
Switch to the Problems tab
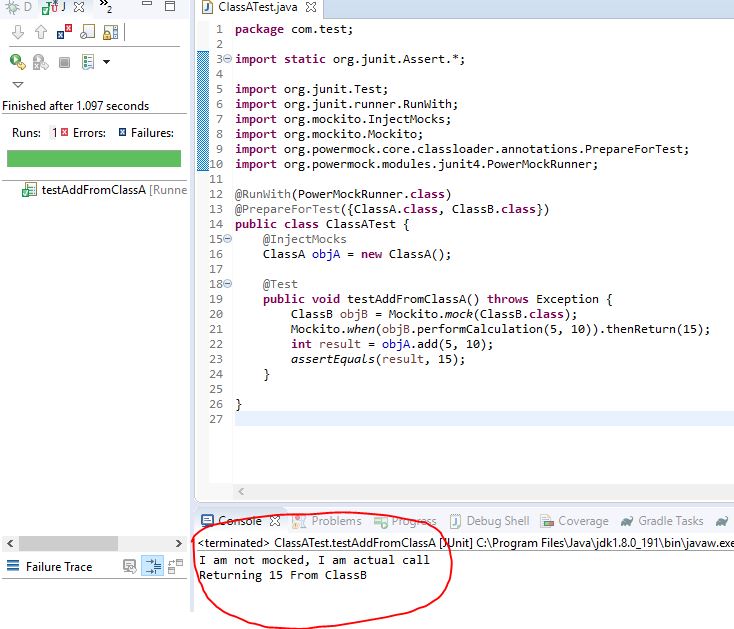pos(327,521)
